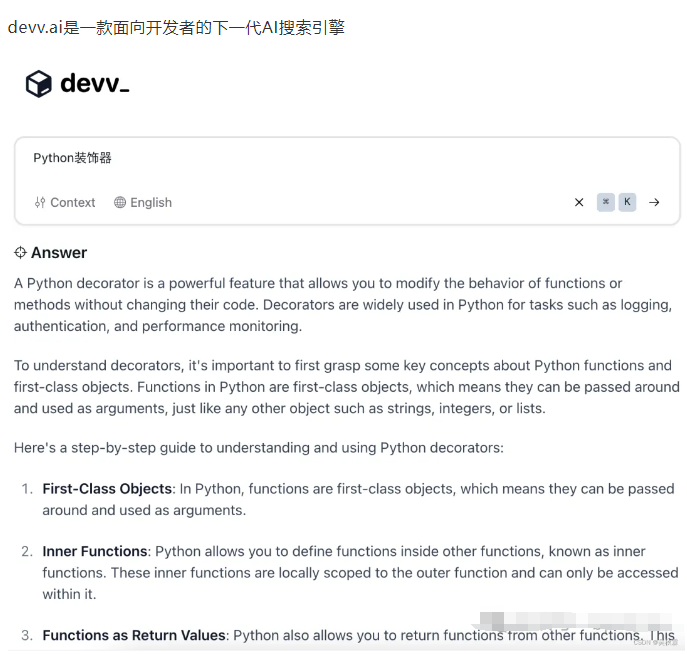
Task: Click paragraph starting 'To understand decorators'
Action: point(347,387)
